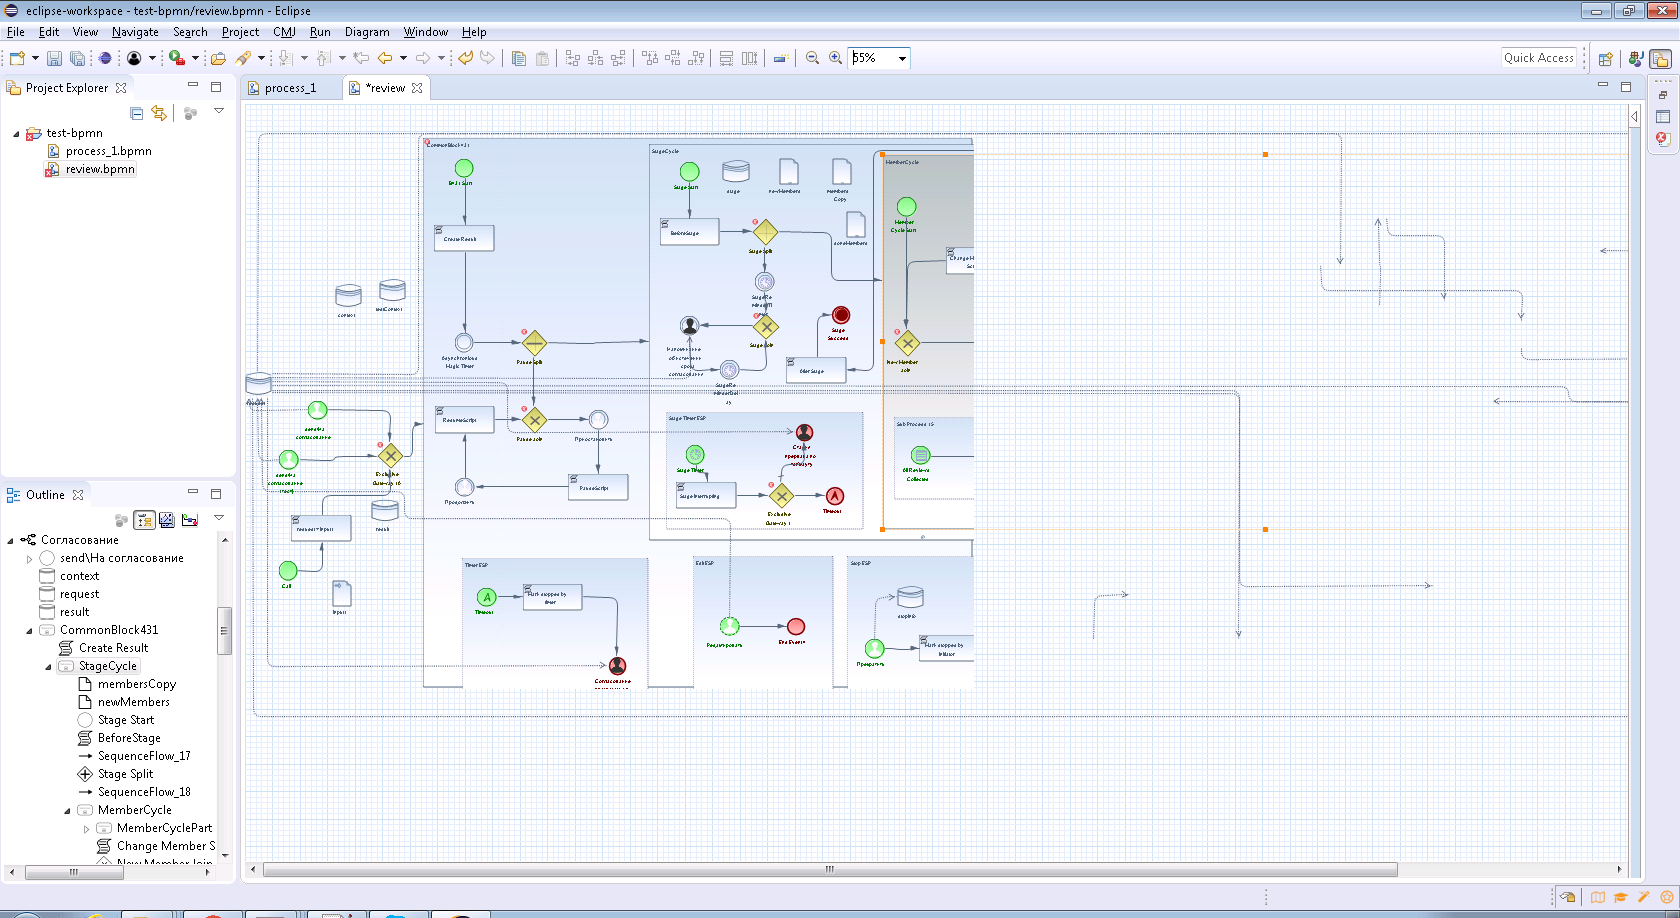Click the Copy icon in the toolbar
This screenshot has height=918, width=1680.
518,58
